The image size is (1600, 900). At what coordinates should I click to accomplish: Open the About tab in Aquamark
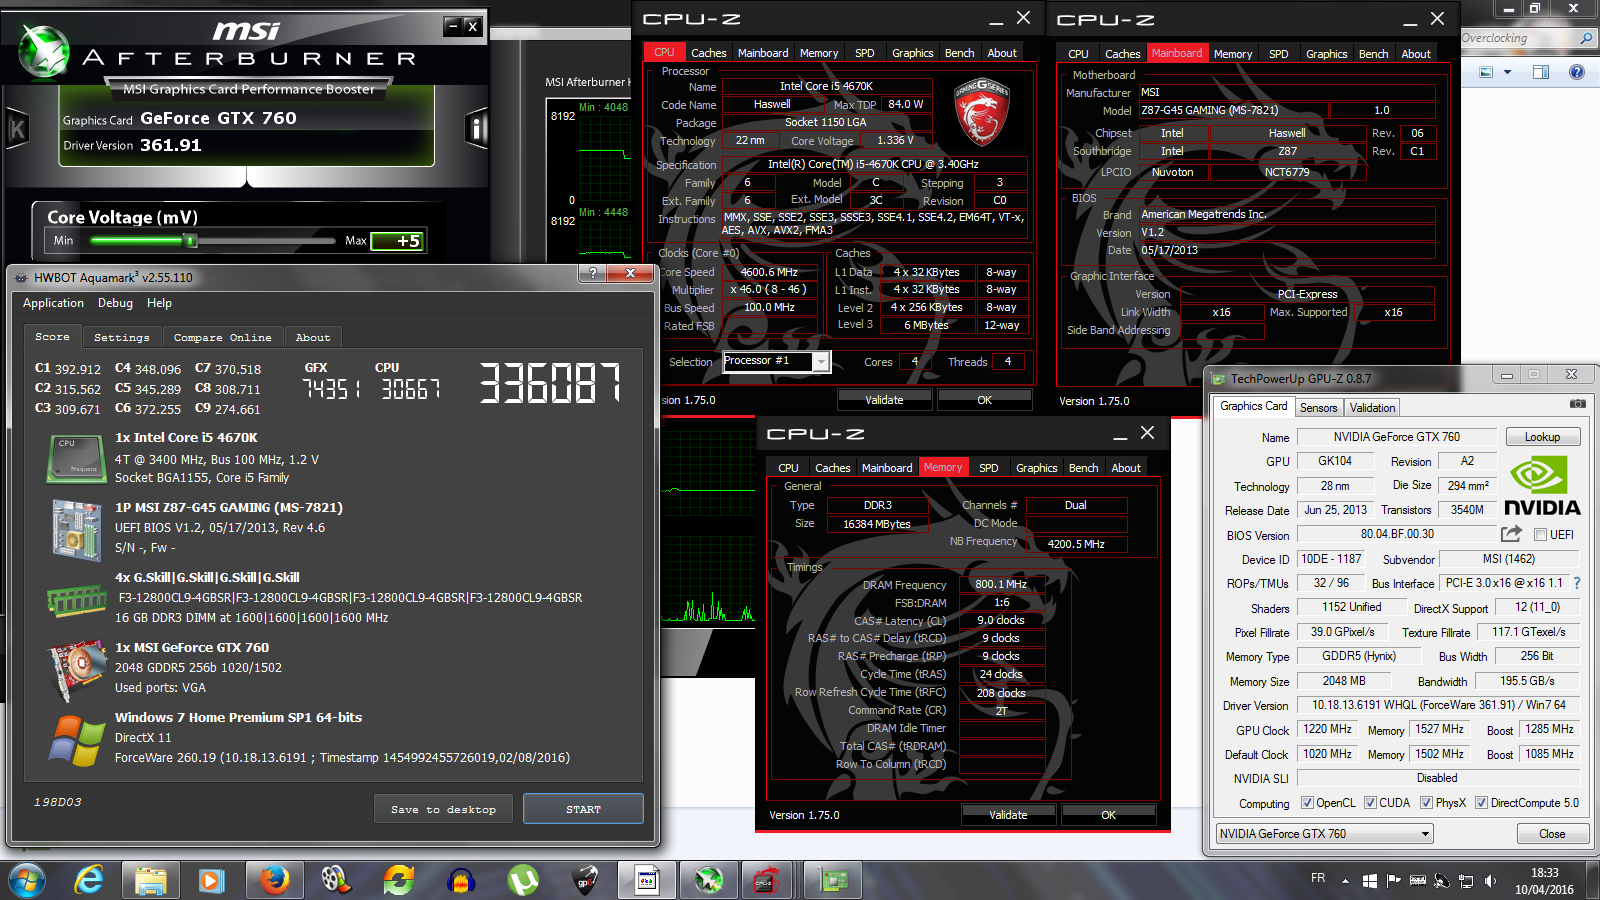tap(313, 338)
